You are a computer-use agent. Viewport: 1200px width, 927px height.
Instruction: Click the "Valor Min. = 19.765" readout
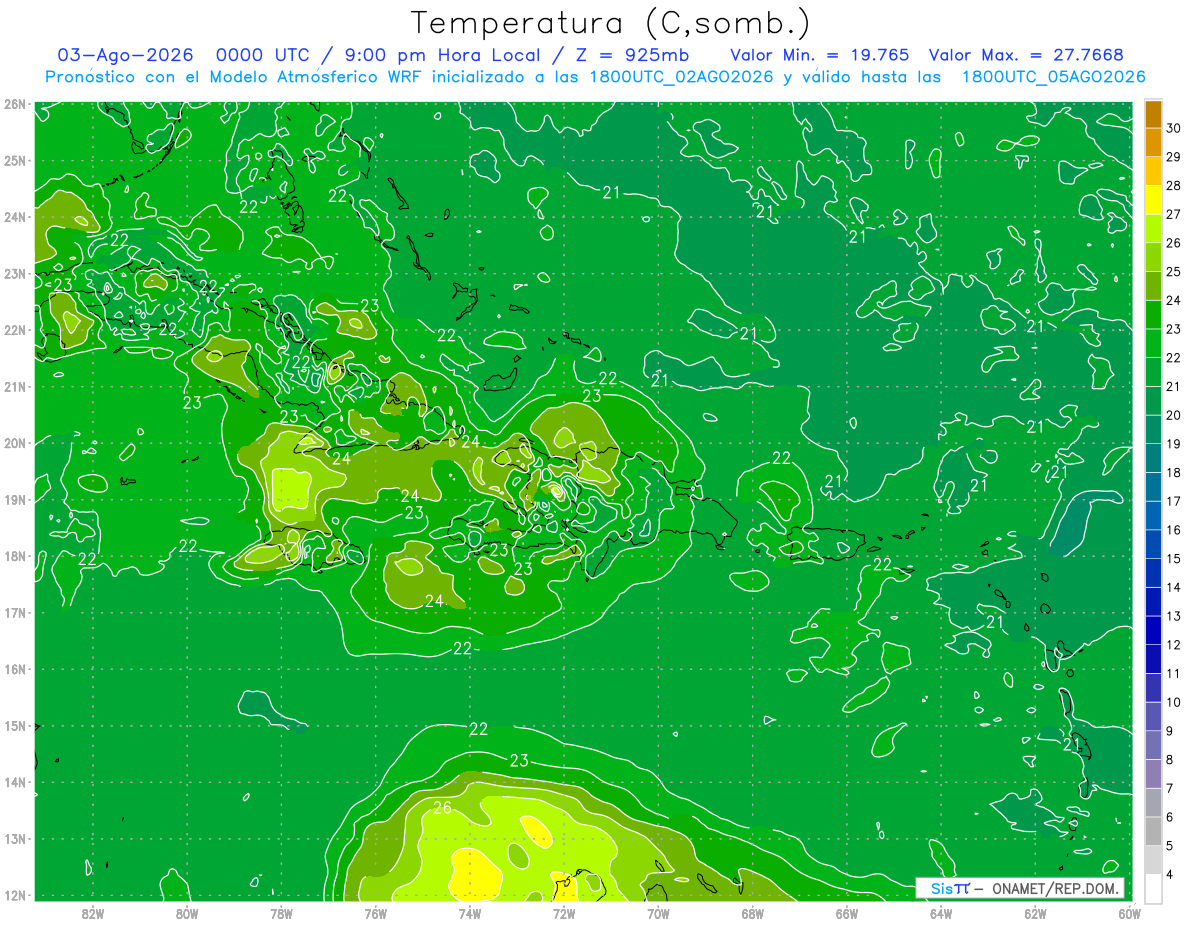(x=819, y=55)
